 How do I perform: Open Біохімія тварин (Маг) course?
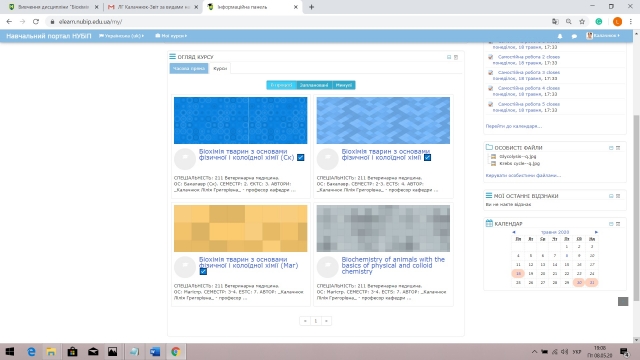click(248, 262)
